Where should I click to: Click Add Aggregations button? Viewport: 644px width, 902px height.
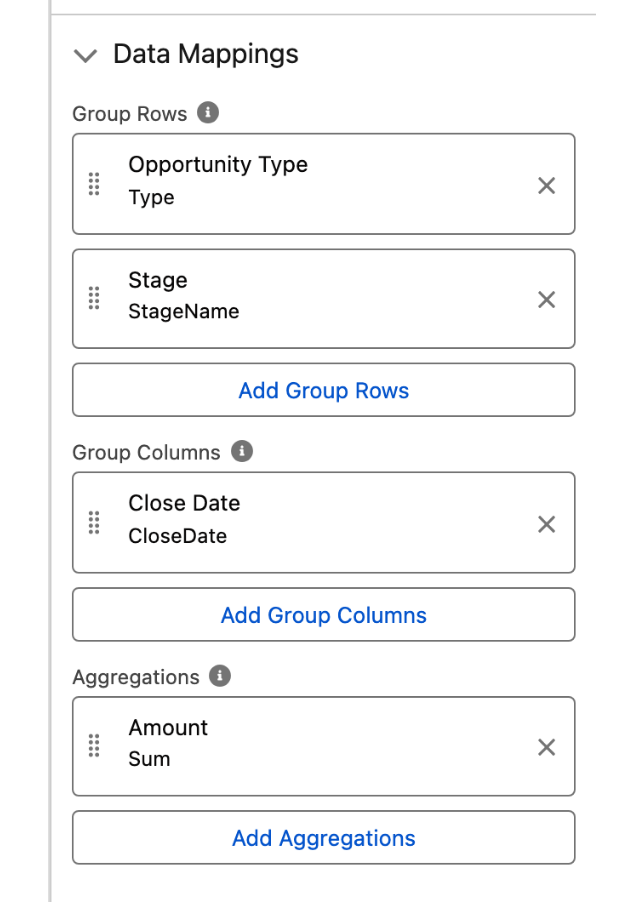pyautogui.click(x=324, y=838)
